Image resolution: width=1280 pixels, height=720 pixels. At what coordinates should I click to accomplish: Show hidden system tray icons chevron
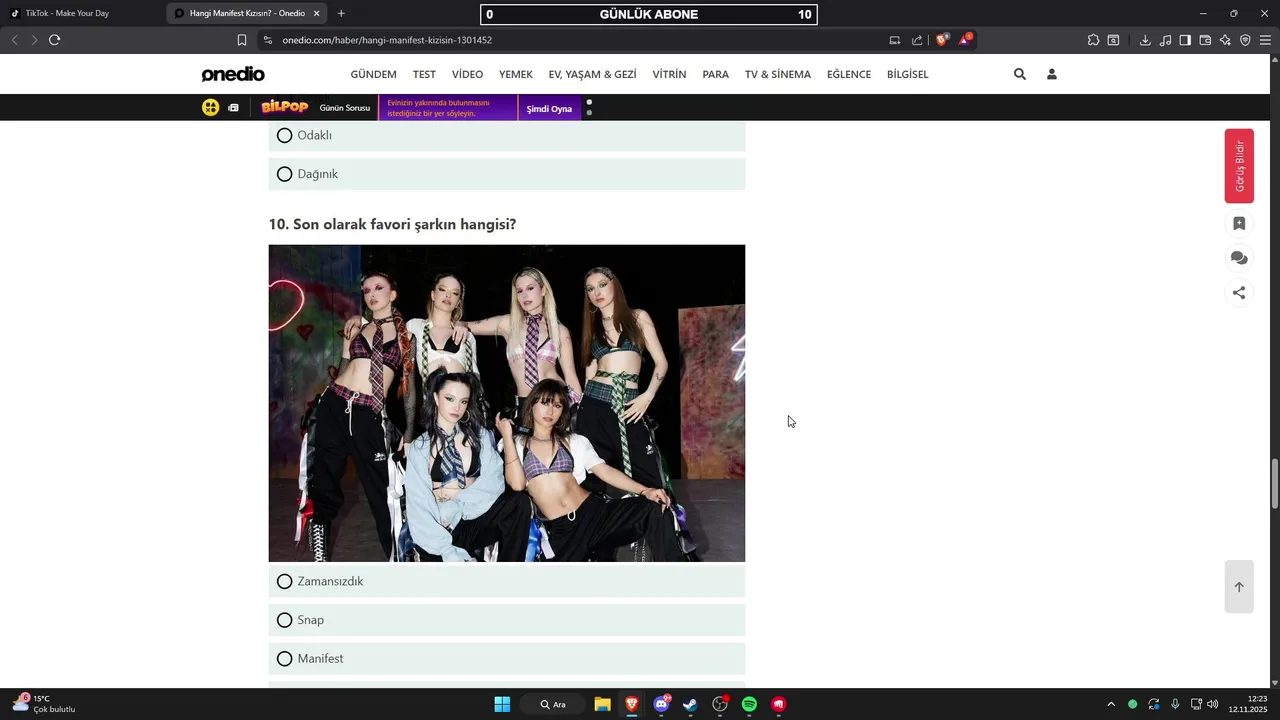pyautogui.click(x=1110, y=704)
